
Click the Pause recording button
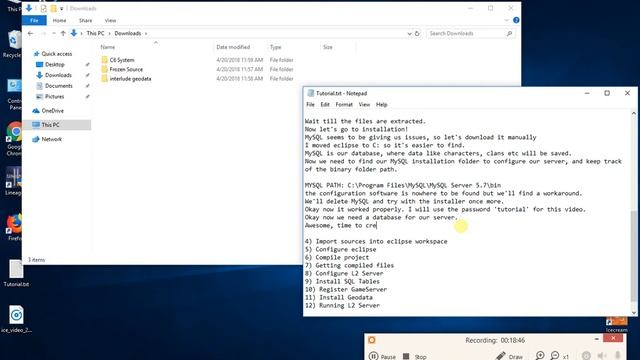pyautogui.click(x=382, y=356)
